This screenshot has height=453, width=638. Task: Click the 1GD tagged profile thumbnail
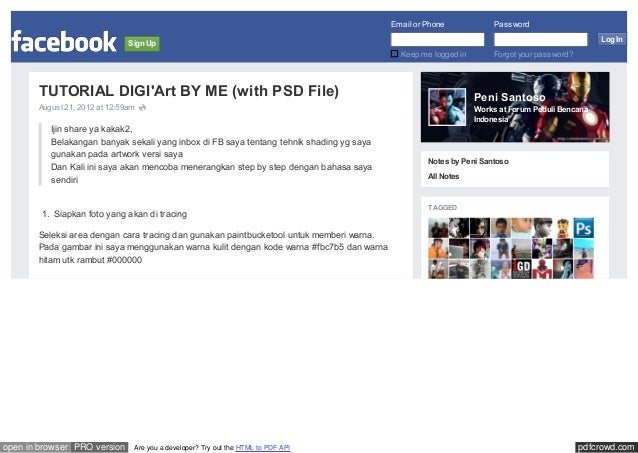[521, 269]
